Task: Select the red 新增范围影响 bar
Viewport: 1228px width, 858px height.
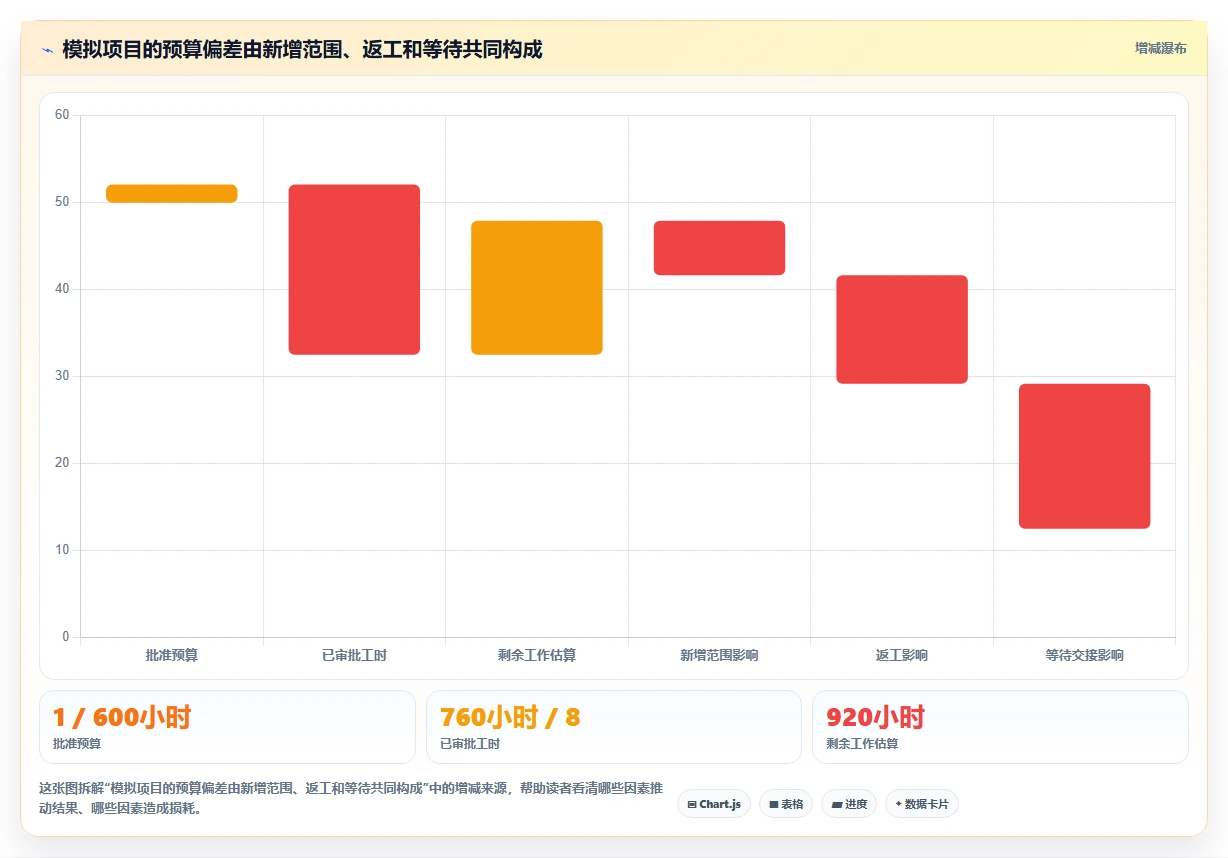Action: pos(719,248)
